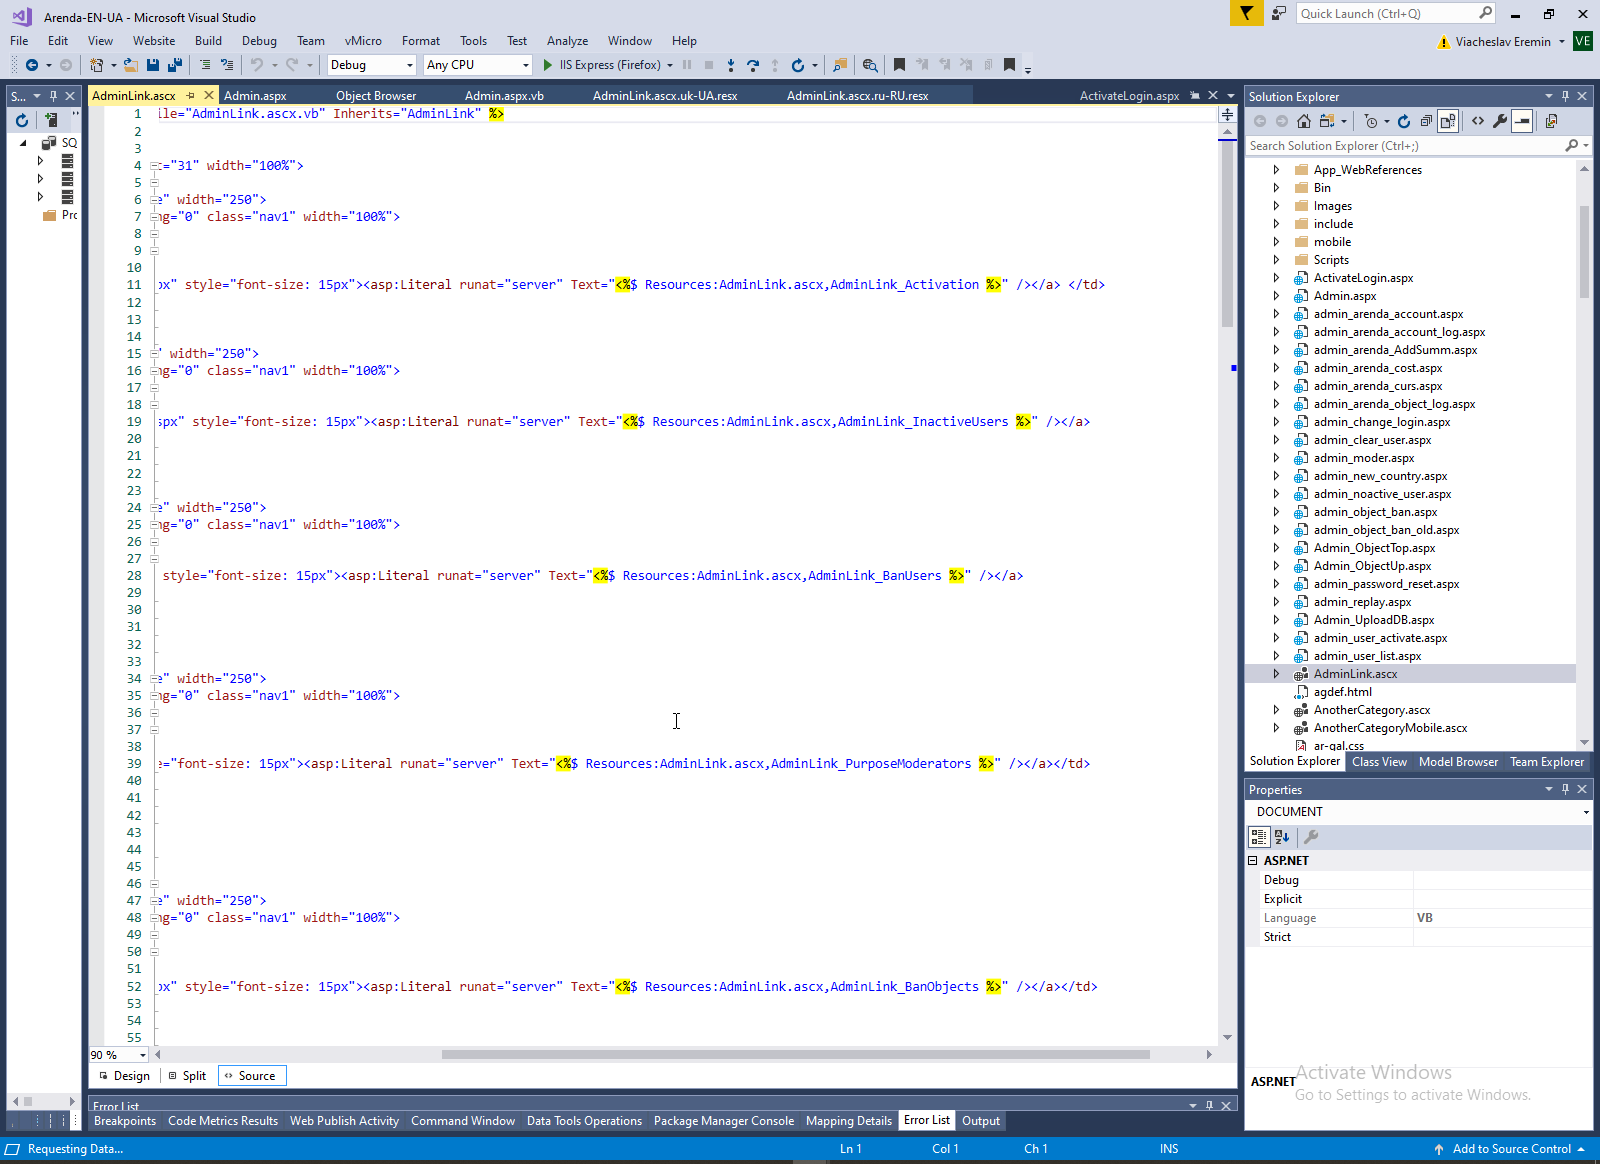The image size is (1600, 1164).
Task: Click the editor horizontal scrollbar thumb
Action: [x=796, y=1054]
